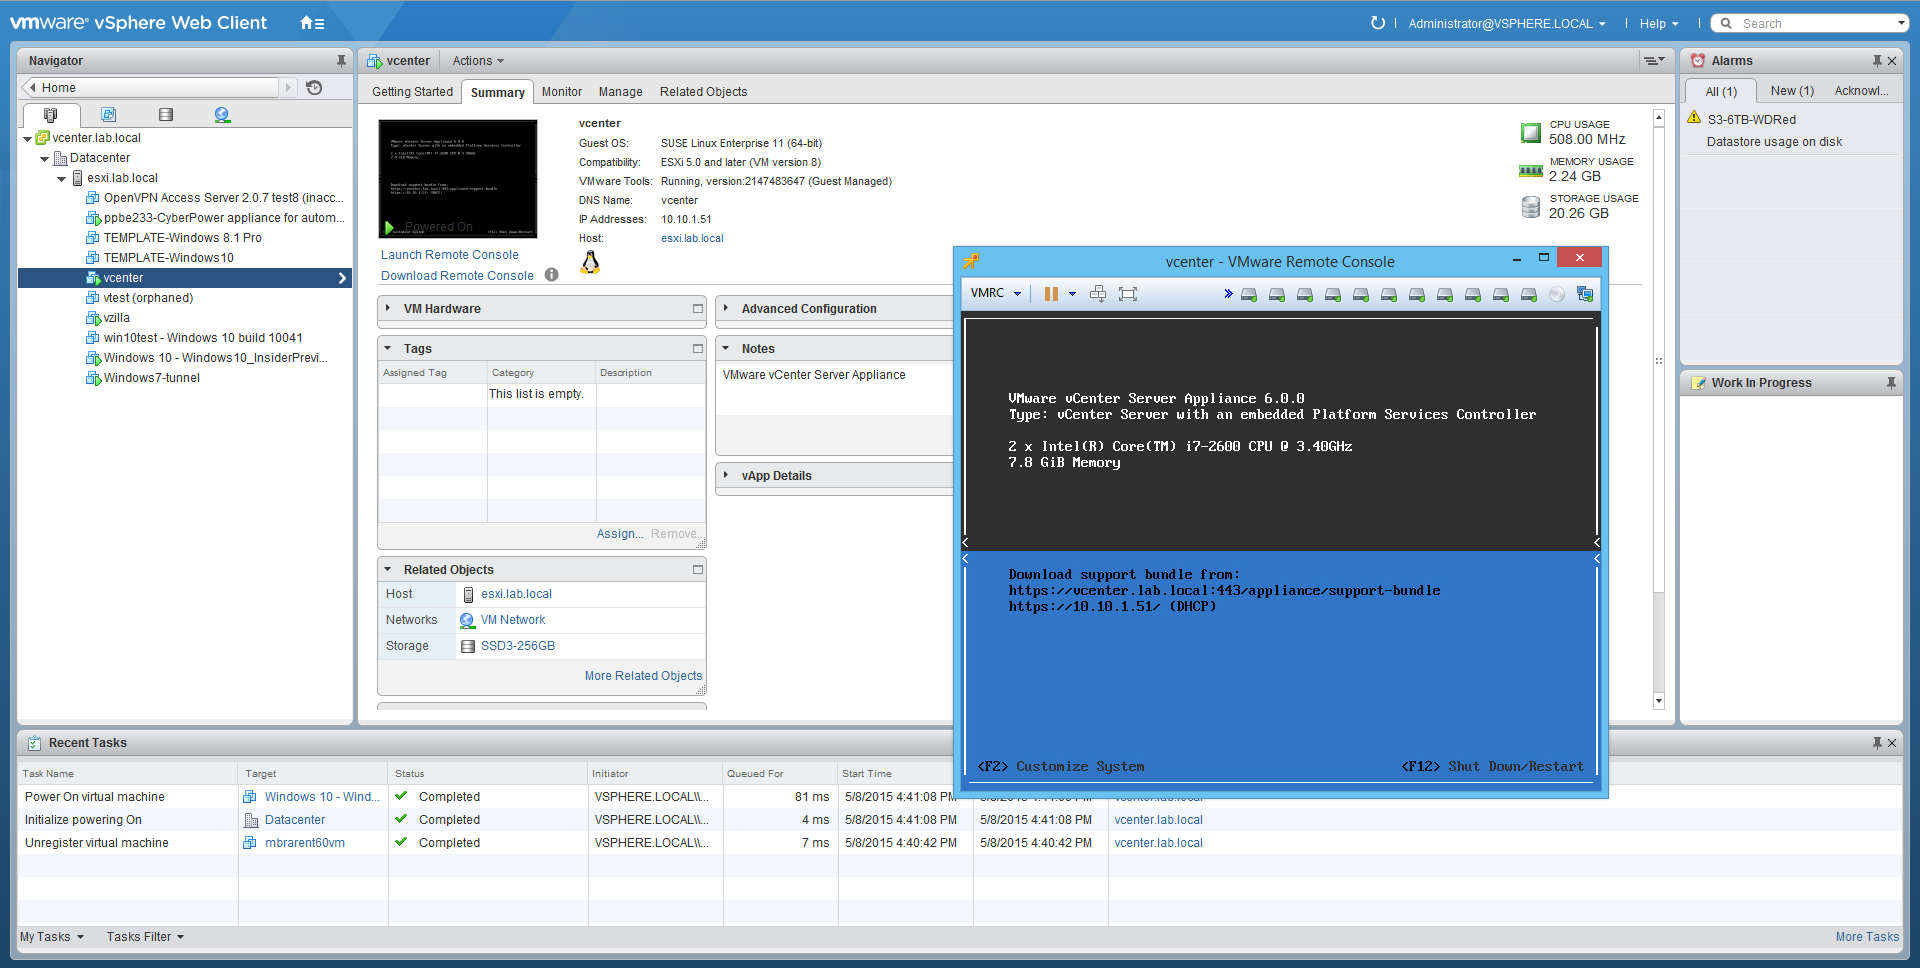The height and width of the screenshot is (968, 1920).
Task: Click More Related Objects link
Action: [643, 676]
